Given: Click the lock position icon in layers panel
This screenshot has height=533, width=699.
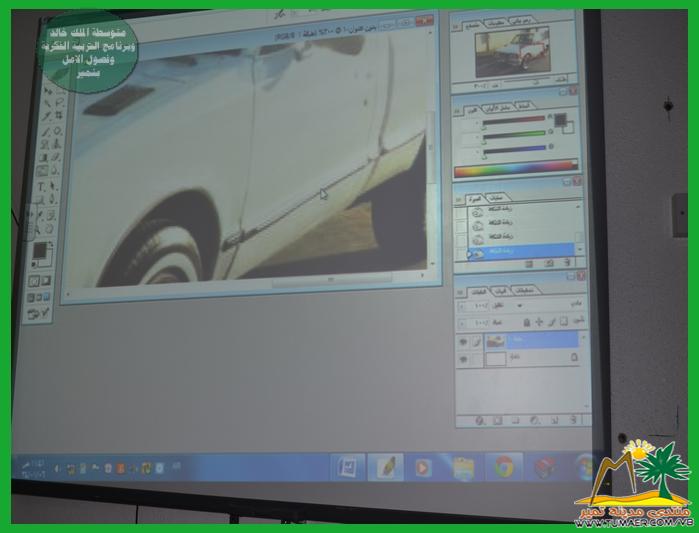Looking at the screenshot, I should coord(539,322).
